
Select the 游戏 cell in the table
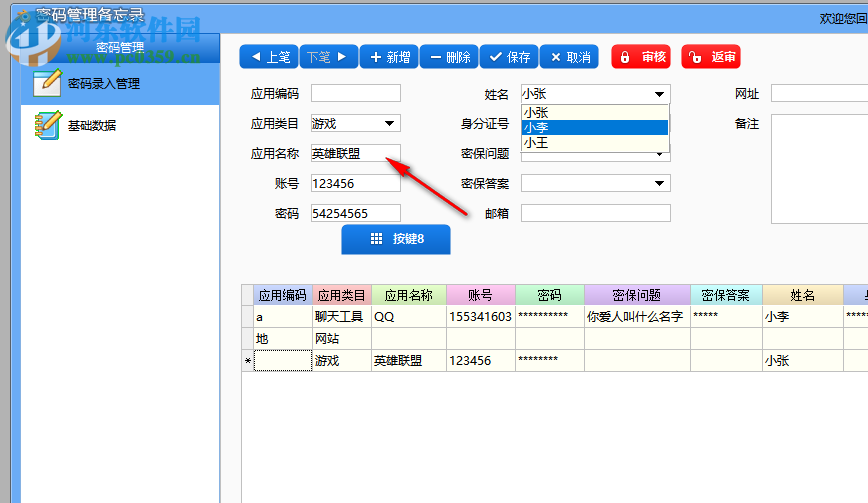coord(342,361)
